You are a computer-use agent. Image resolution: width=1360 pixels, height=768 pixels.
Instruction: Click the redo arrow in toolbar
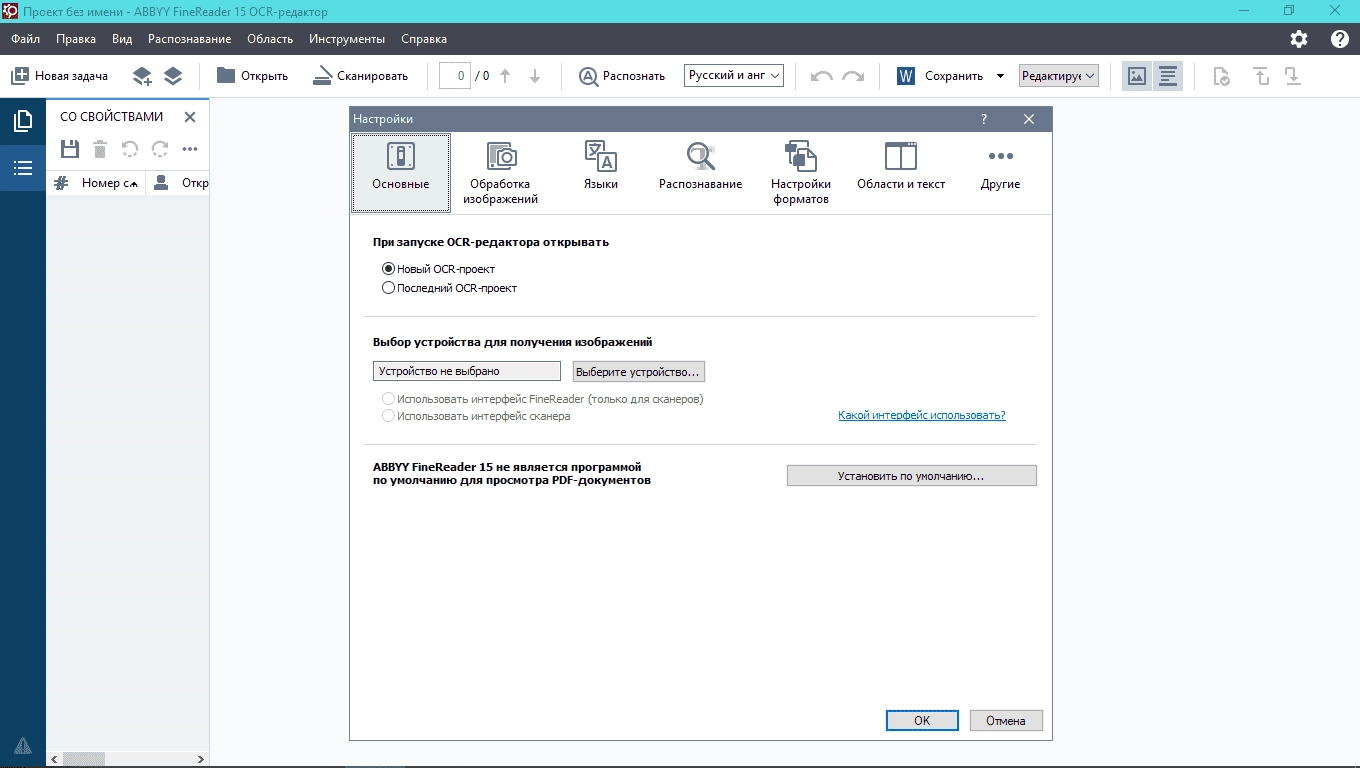pos(853,76)
